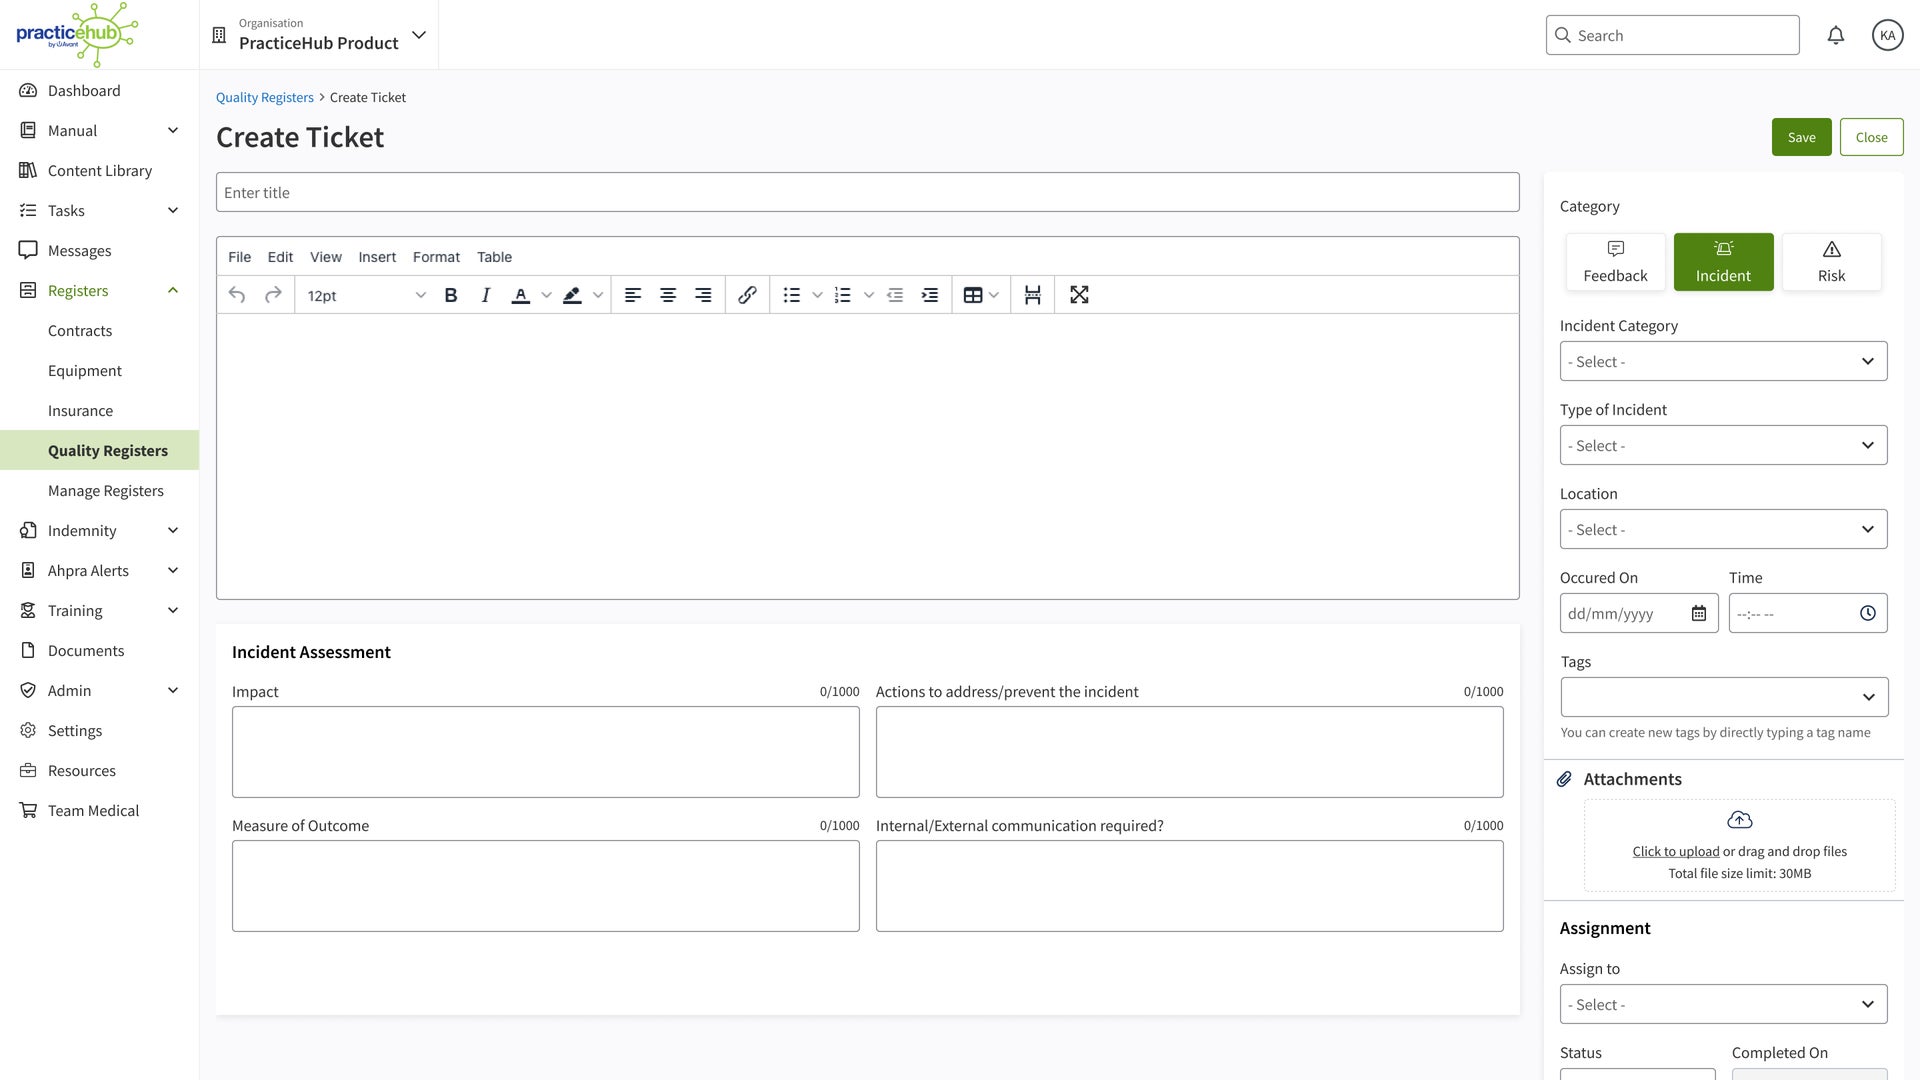This screenshot has width=1920, height=1080.
Task: Open the Assign to dropdown
Action: pos(1723,1004)
